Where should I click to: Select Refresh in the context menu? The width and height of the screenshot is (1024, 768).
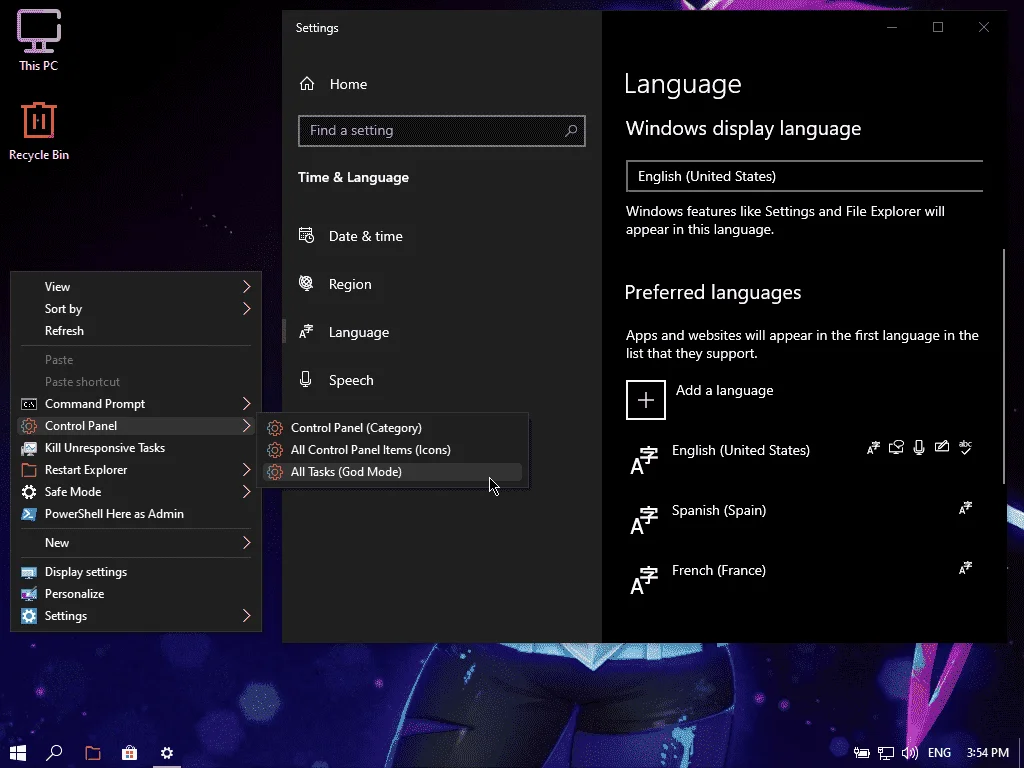tap(136, 330)
